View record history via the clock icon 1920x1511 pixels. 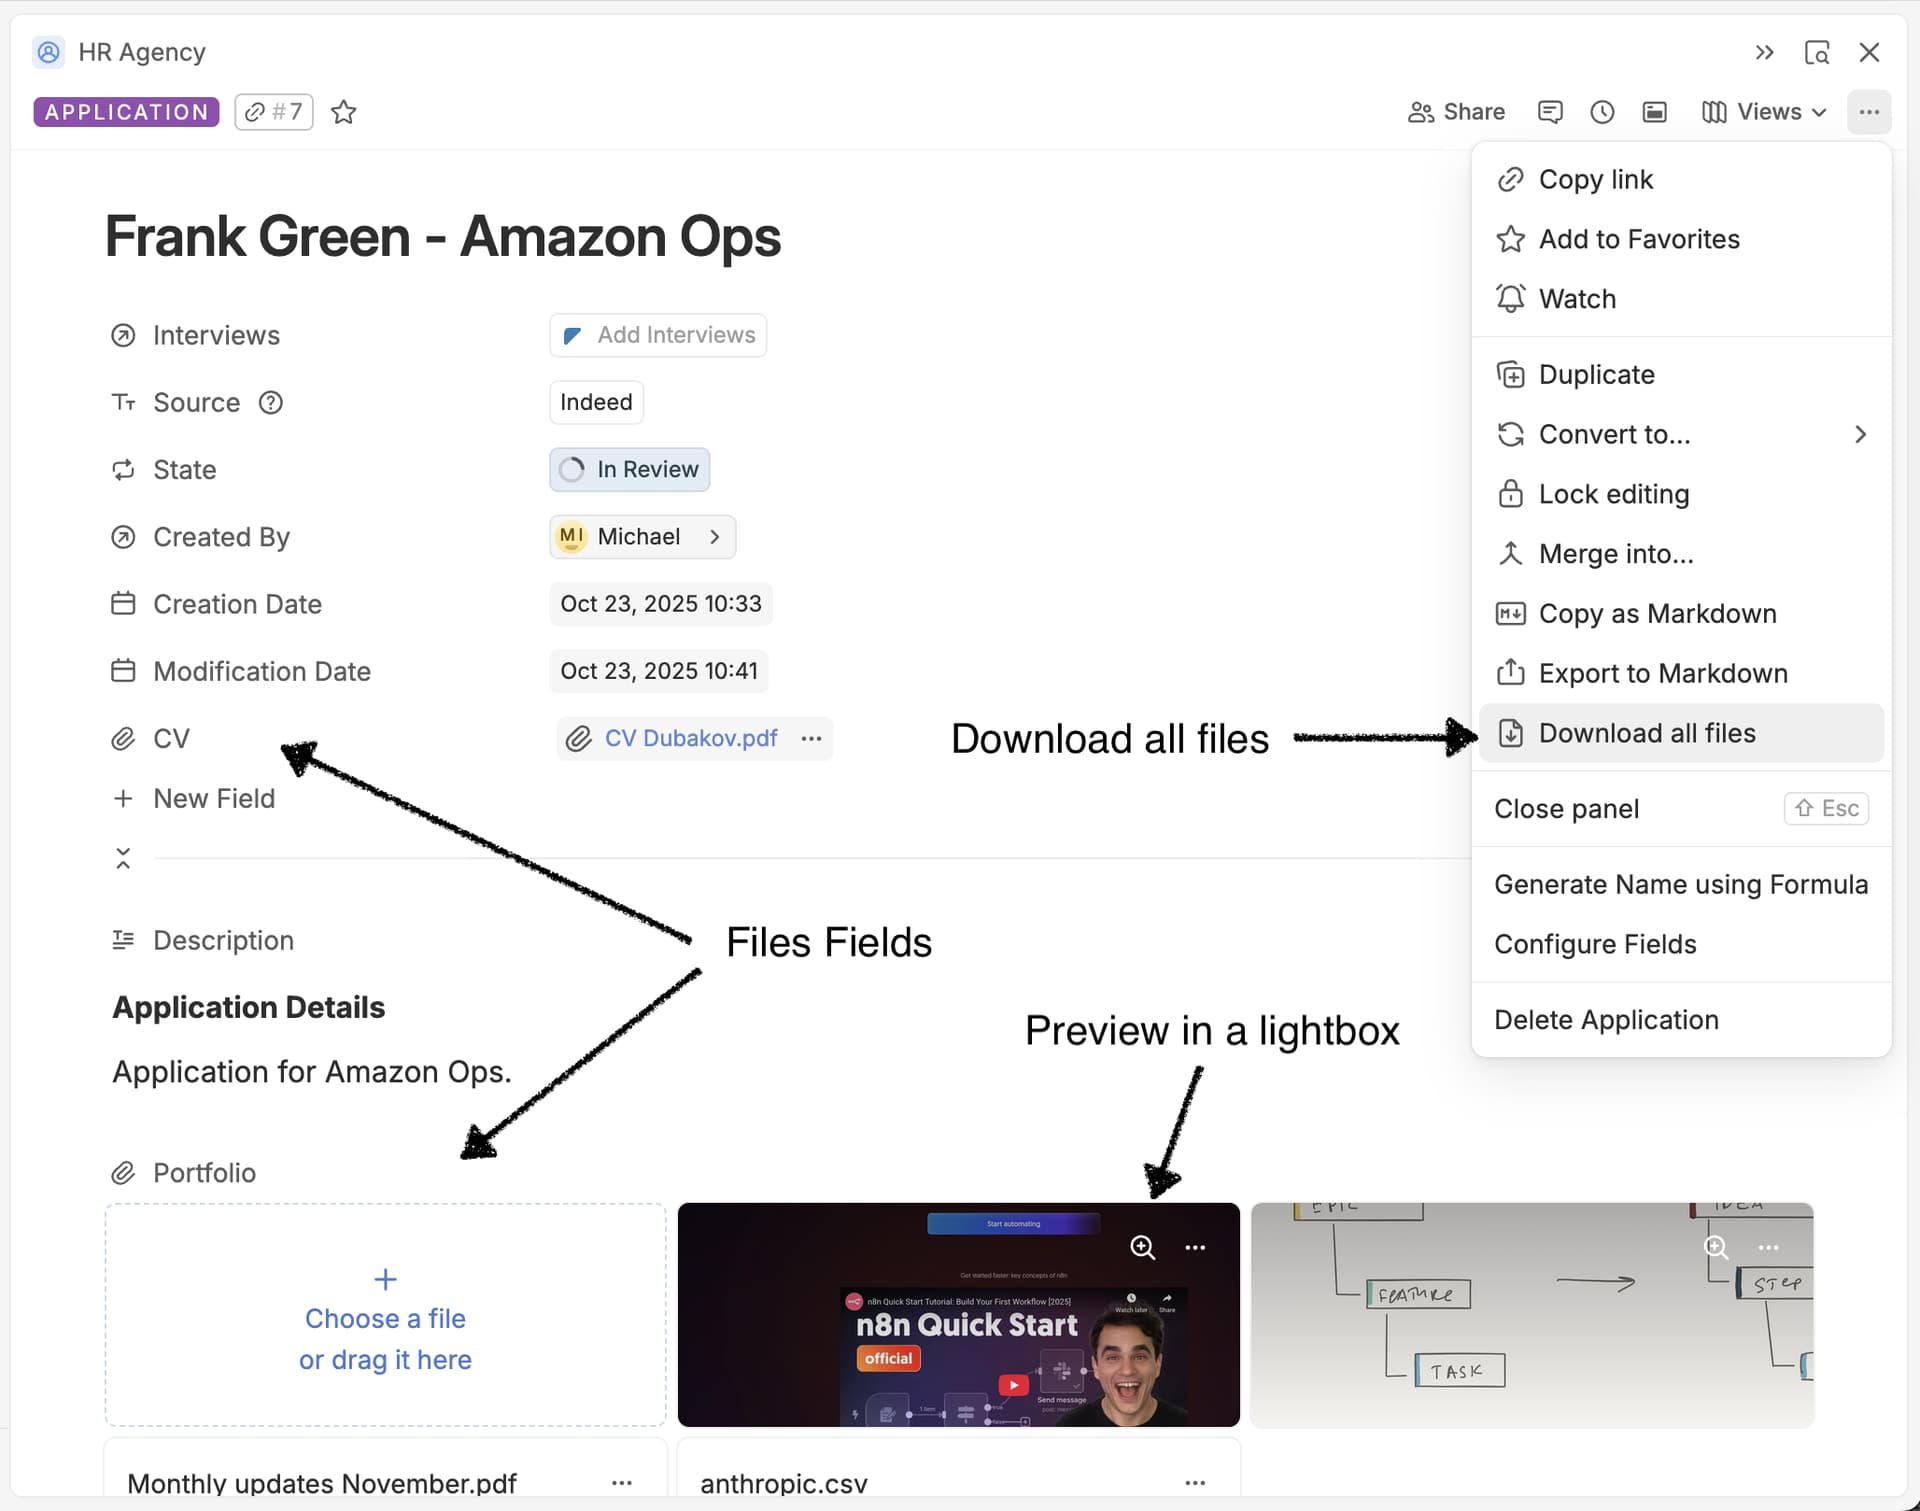tap(1602, 111)
